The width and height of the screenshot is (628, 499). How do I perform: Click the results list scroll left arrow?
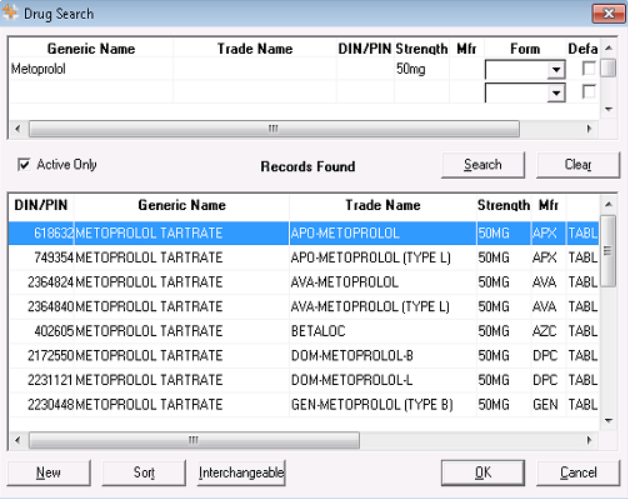click(18, 440)
